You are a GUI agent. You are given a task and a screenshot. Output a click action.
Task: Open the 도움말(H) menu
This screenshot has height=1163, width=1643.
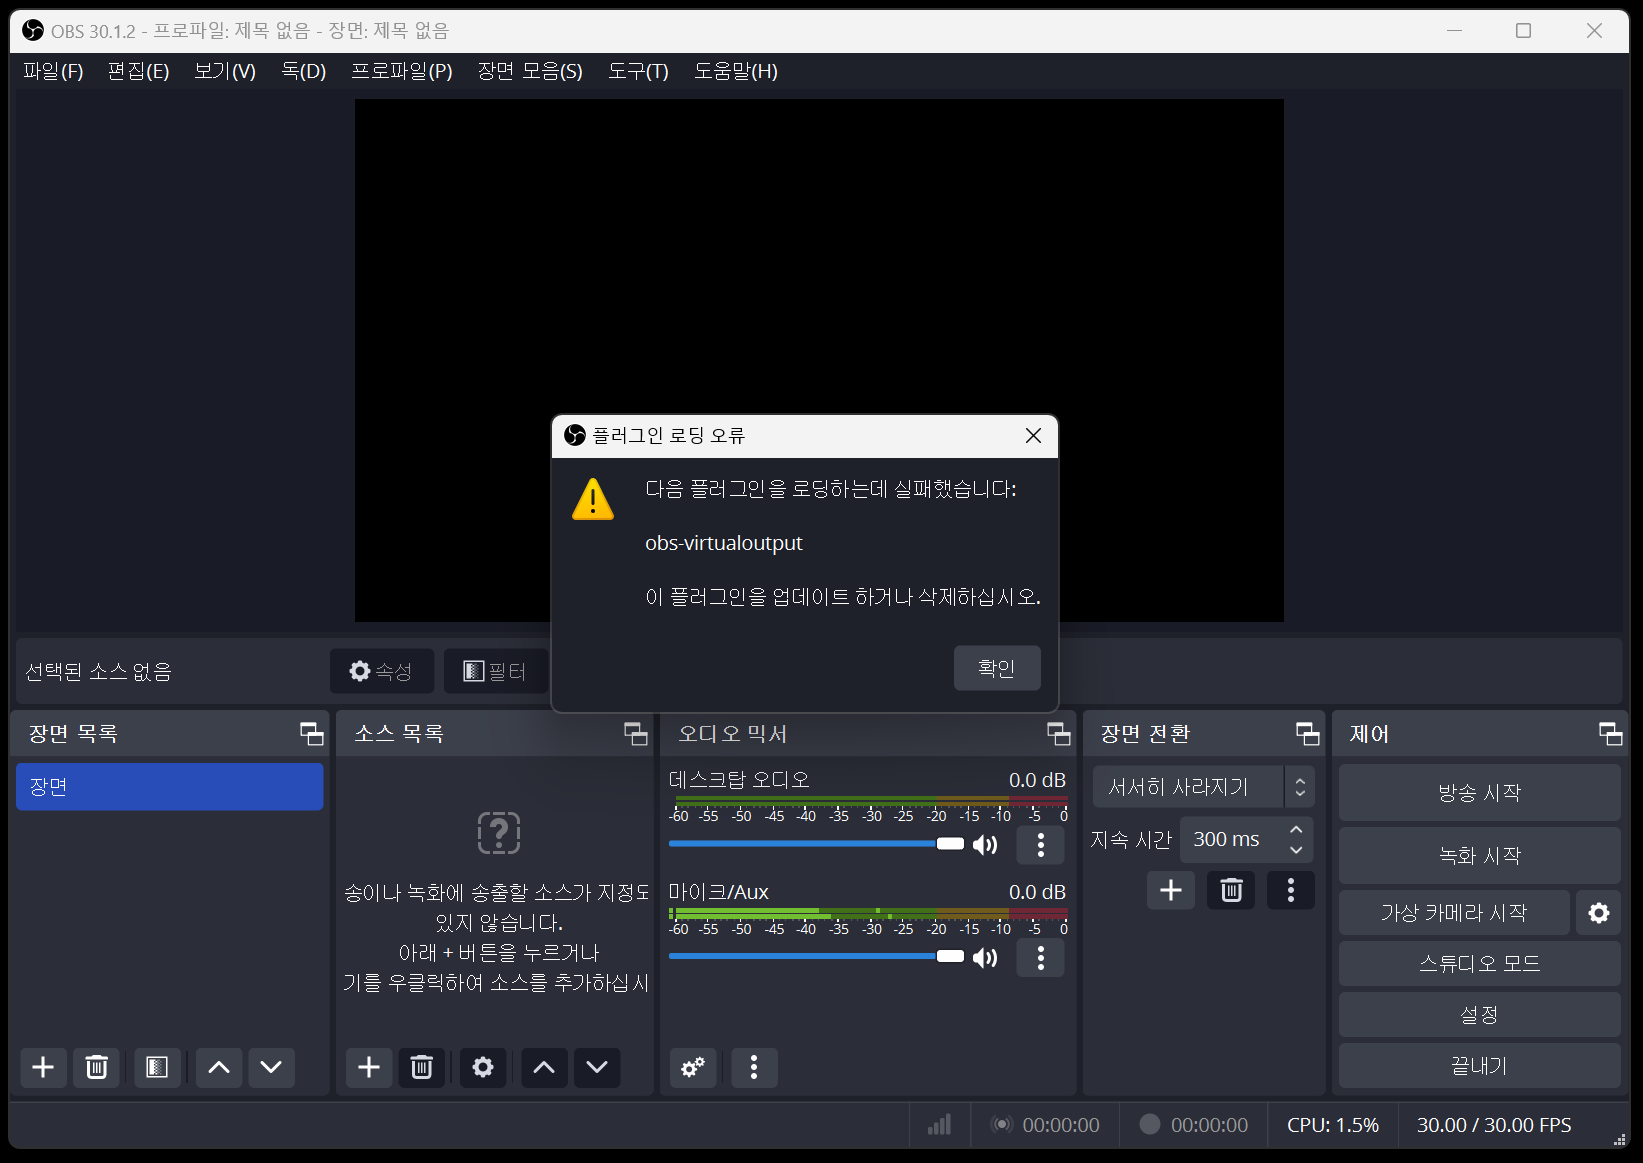click(x=736, y=71)
